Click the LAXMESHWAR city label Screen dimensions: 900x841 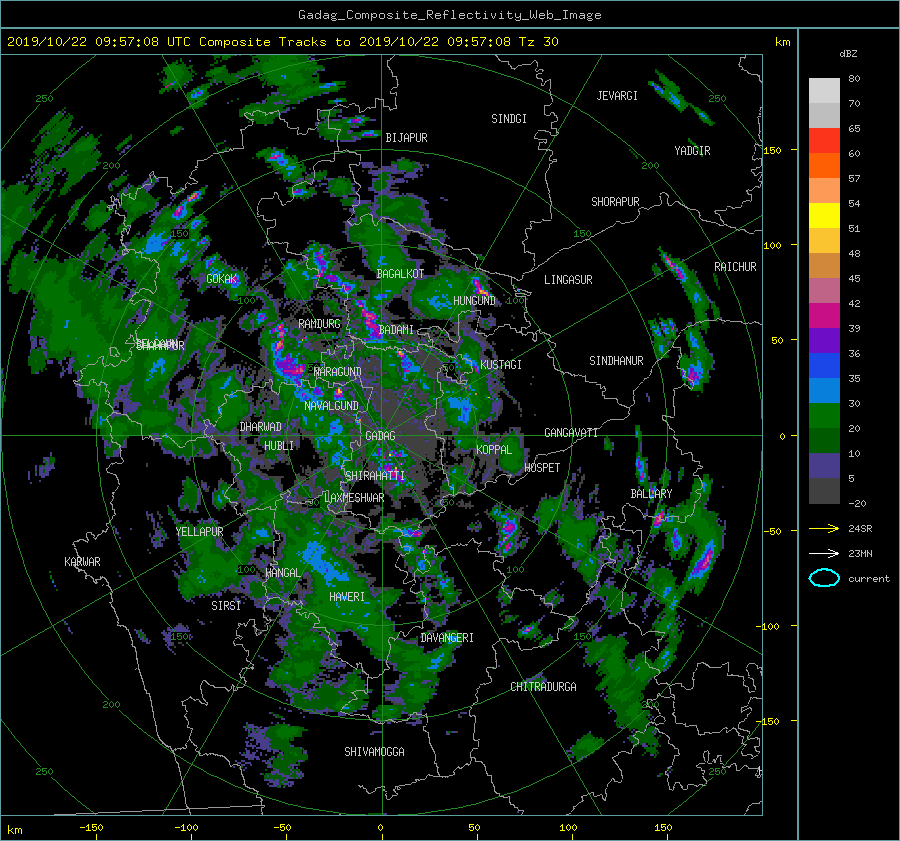click(354, 498)
